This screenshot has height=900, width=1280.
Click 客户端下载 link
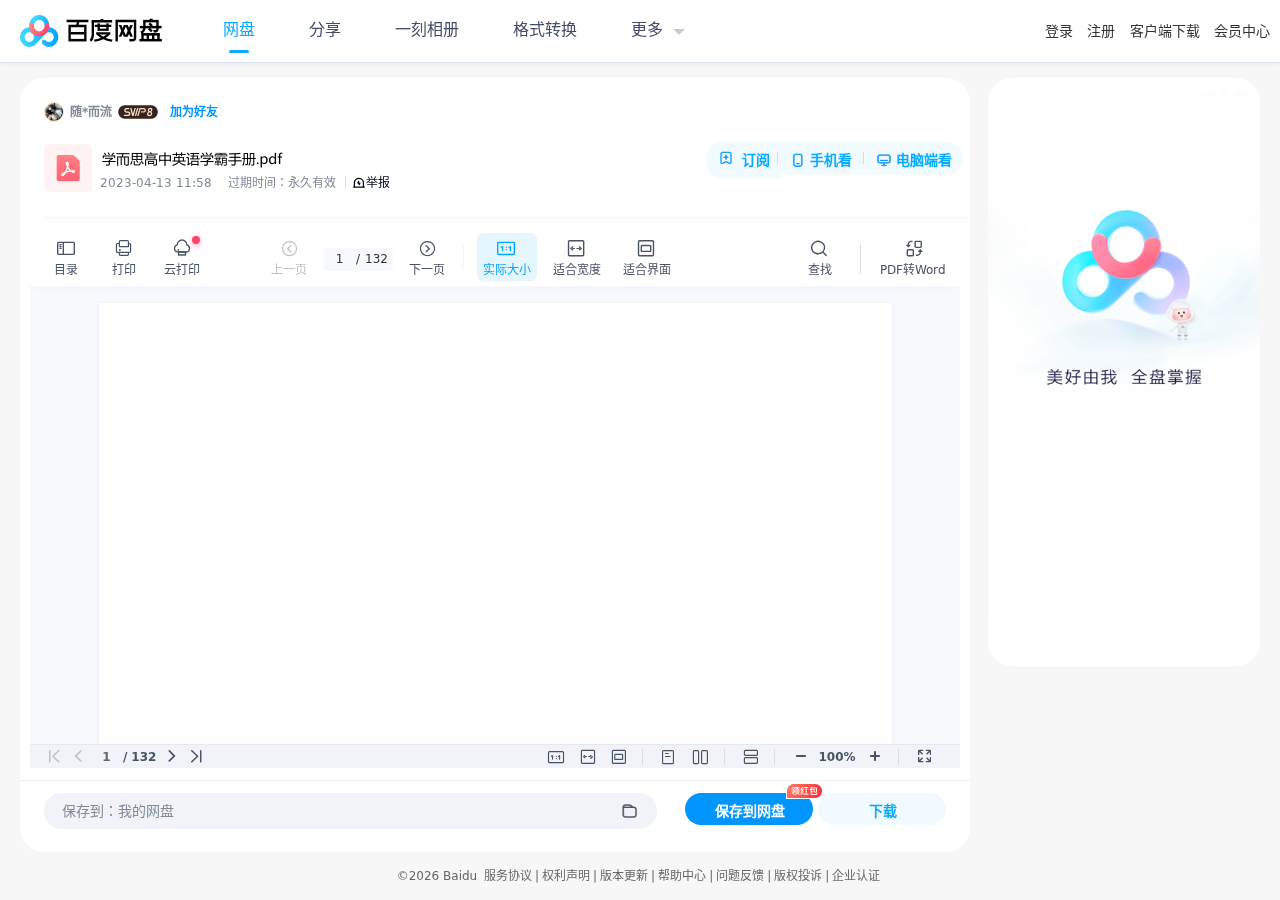1165,31
